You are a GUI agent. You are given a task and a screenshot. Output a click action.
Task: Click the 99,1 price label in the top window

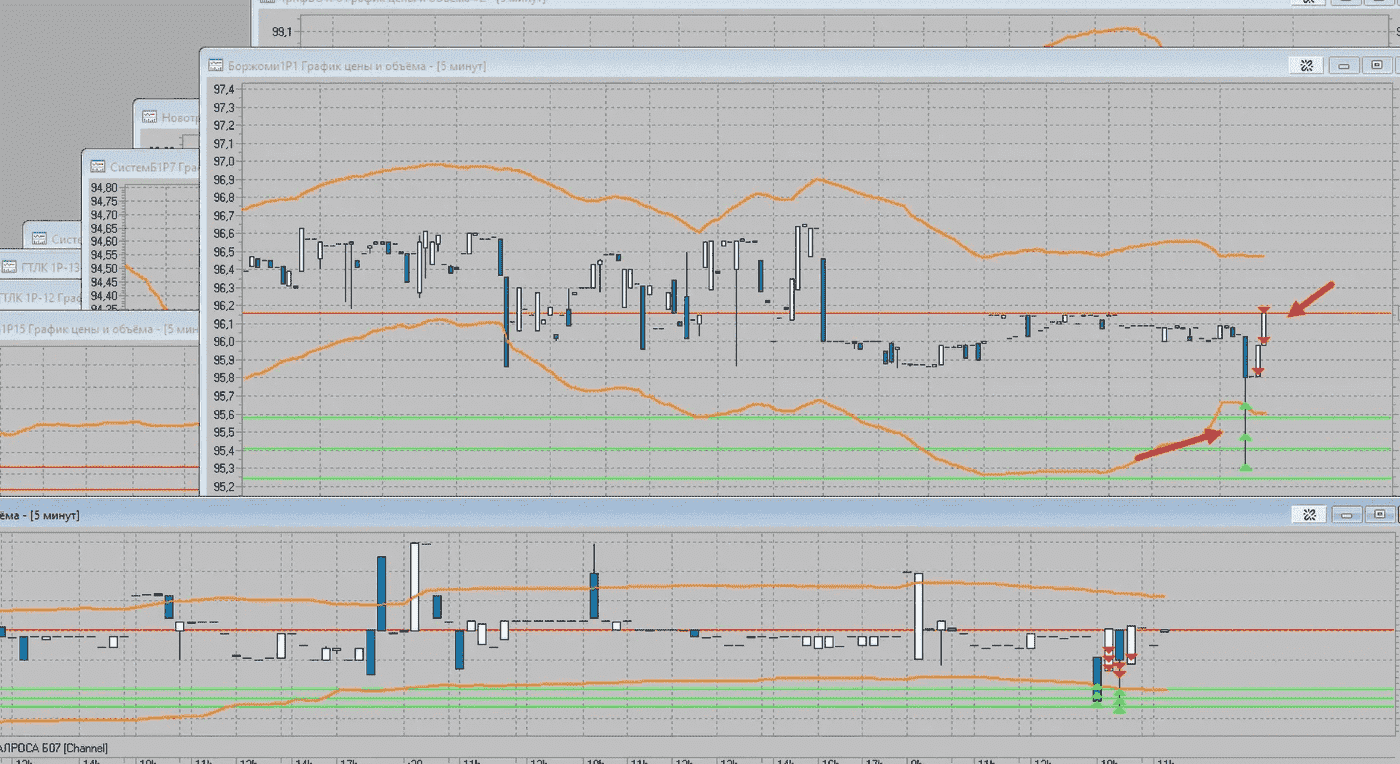(x=284, y=30)
